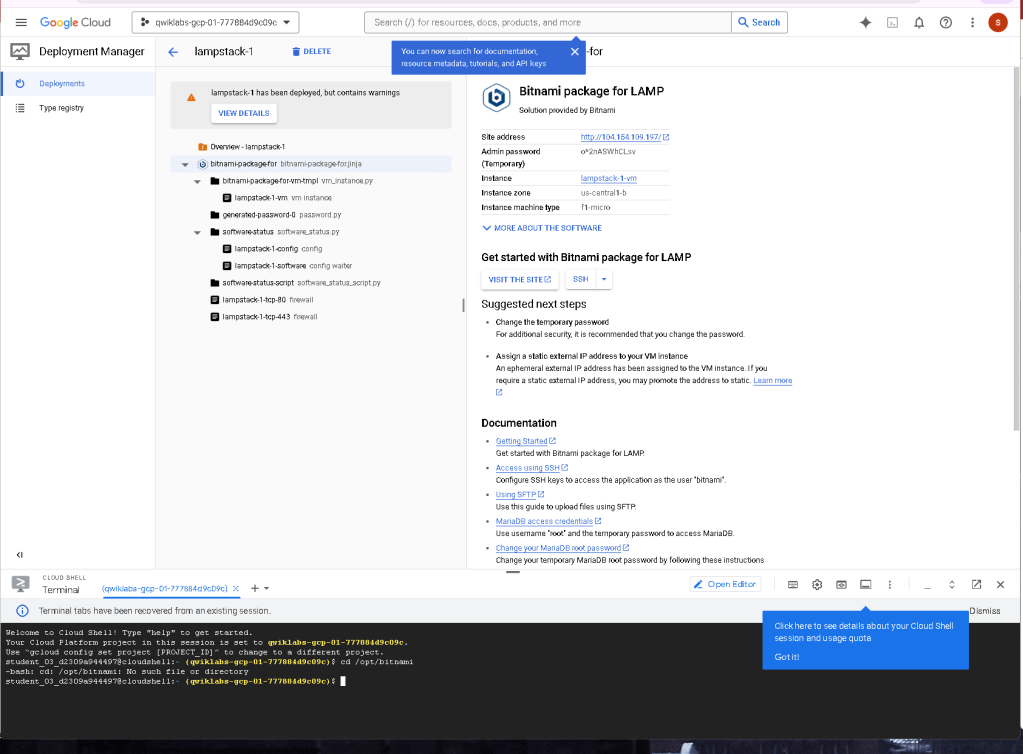Image resolution: width=1023 pixels, height=754 pixels.
Task: Select Overview - lampstack-1 in the tree
Action: pyautogui.click(x=247, y=147)
